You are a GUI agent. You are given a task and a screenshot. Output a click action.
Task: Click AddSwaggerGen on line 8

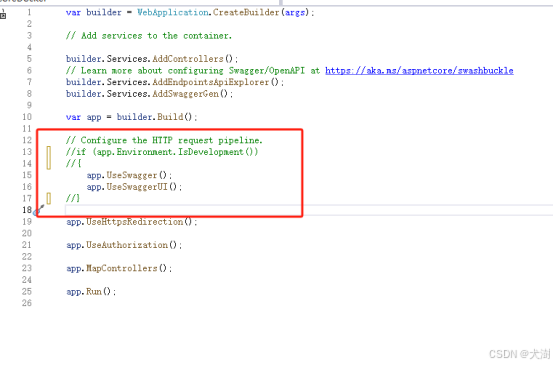tap(185, 94)
